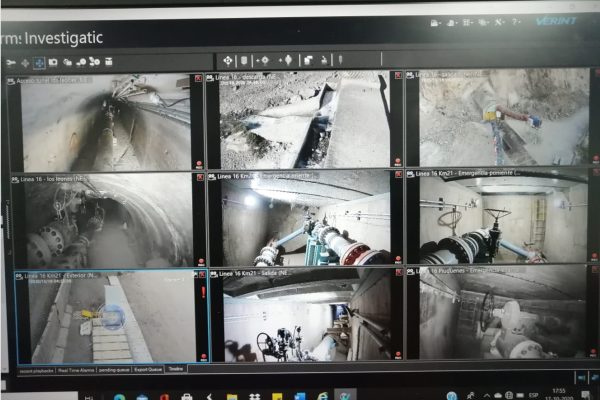Close the Linea 16 los leones tile
Screen dimensions: 600x400
199,177
